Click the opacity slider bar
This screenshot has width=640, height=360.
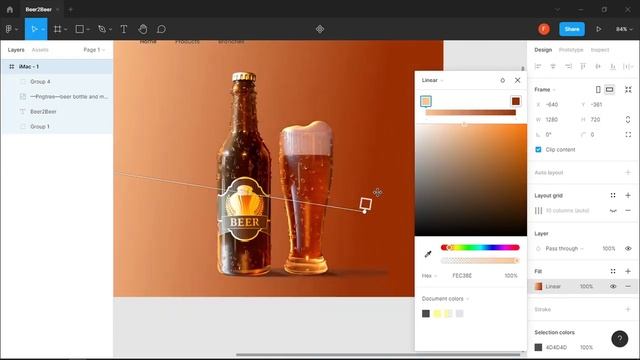click(480, 261)
